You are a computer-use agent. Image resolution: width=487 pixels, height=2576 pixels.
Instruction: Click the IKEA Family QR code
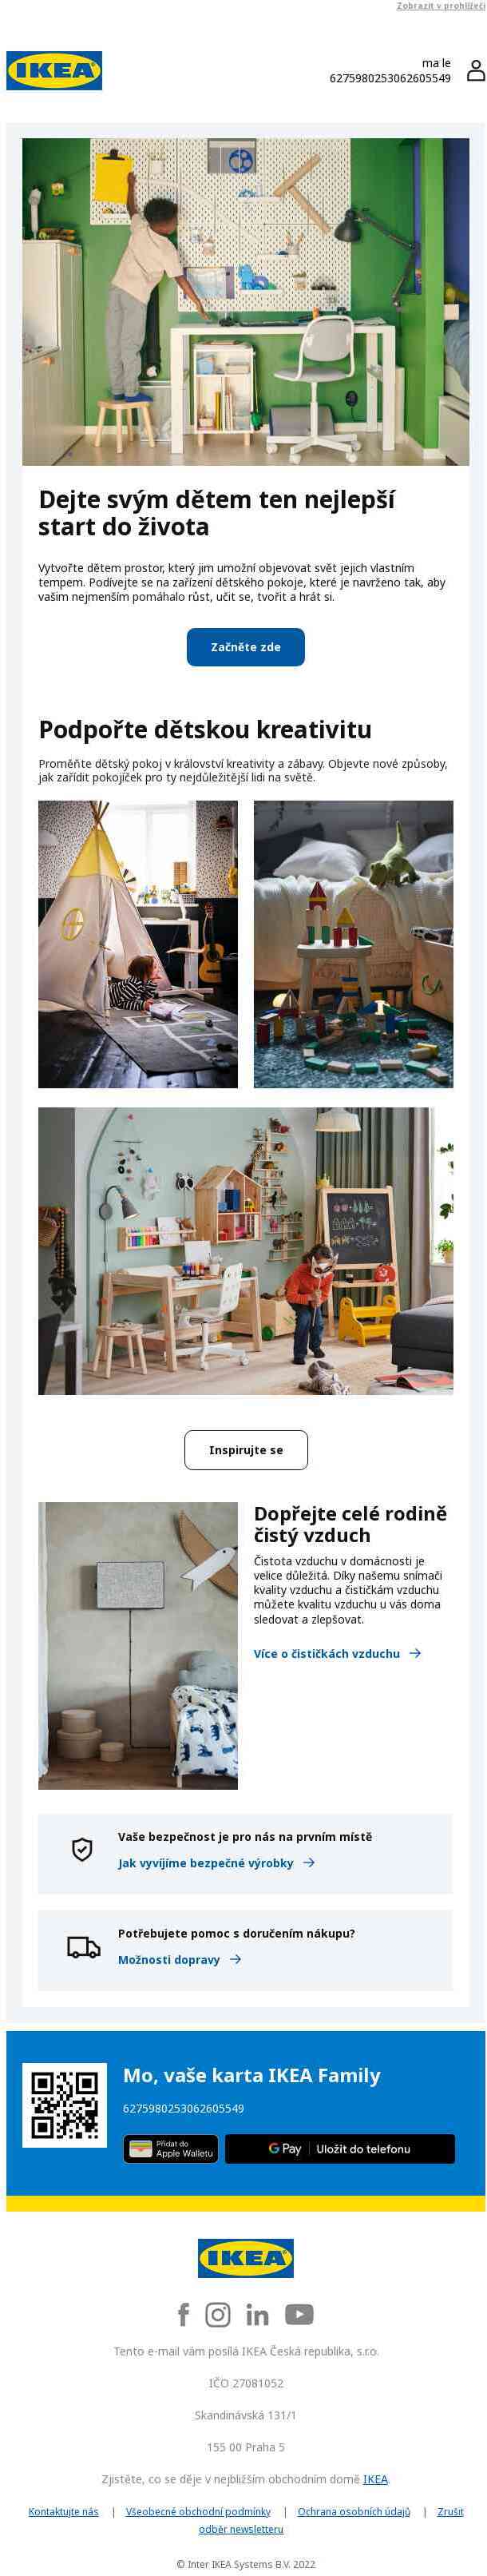64,2105
